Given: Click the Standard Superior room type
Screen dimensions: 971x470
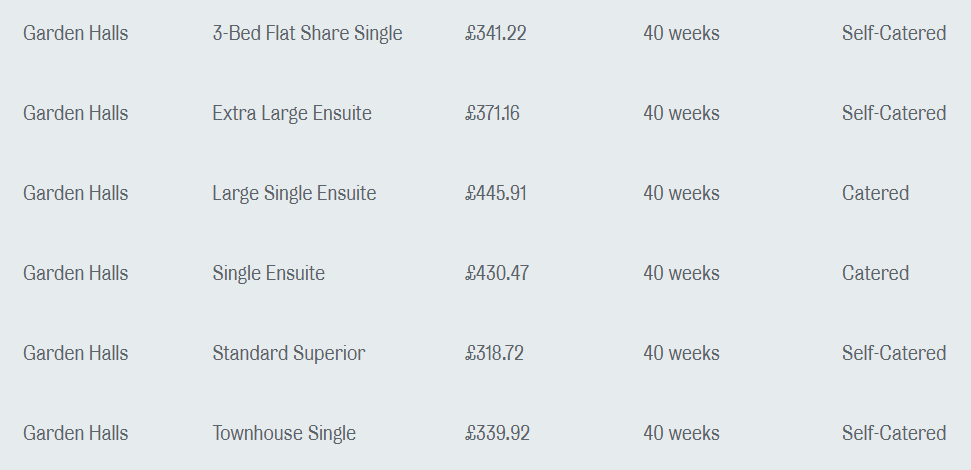Looking at the screenshot, I should tap(288, 353).
